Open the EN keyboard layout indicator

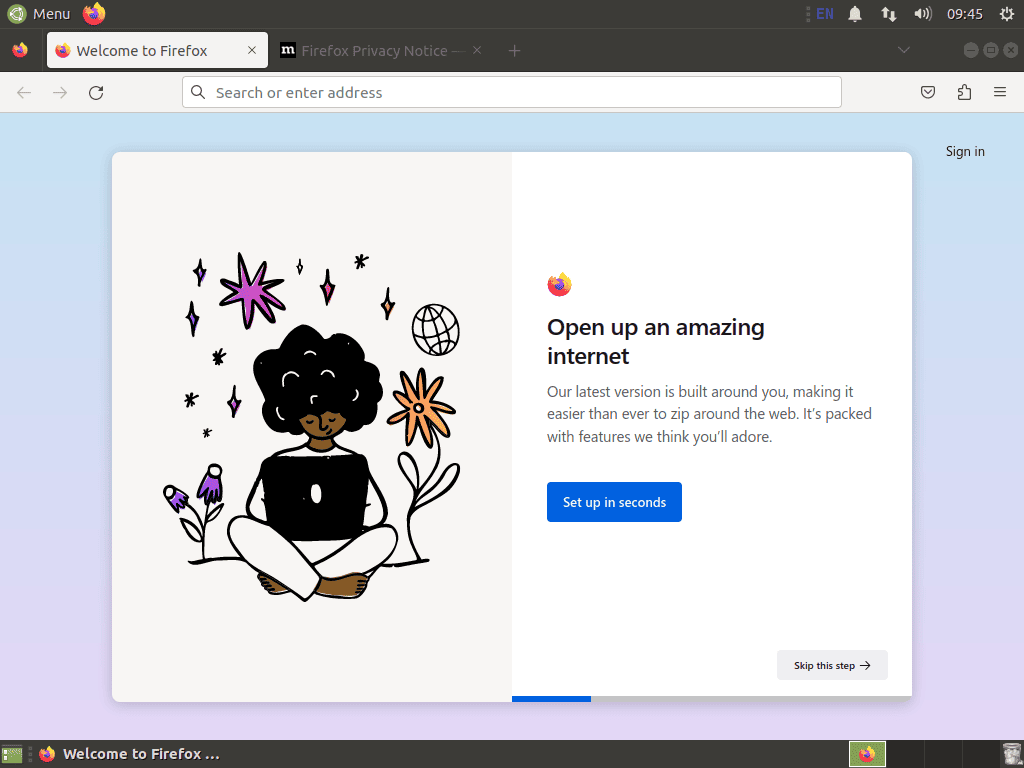coord(824,14)
